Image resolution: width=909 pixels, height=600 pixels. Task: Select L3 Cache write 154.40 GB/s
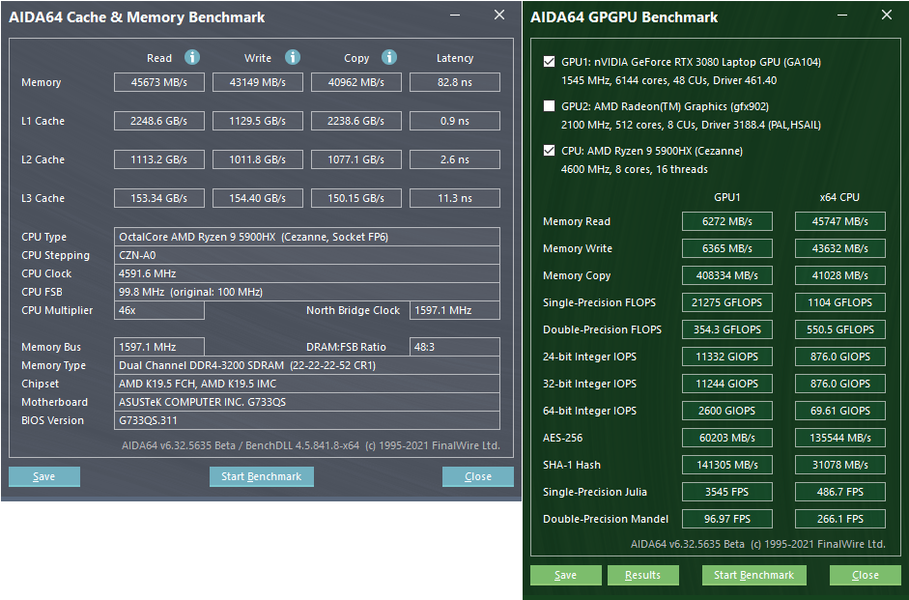click(257, 198)
